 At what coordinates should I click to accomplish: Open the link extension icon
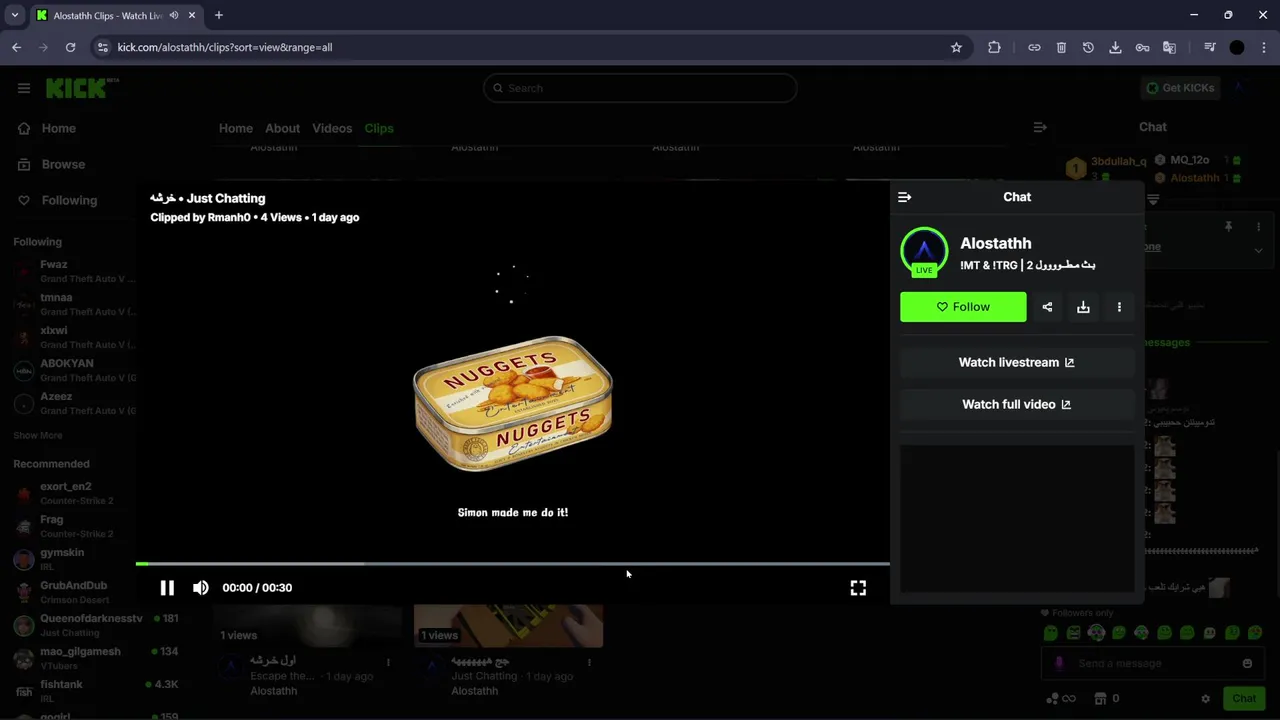(x=1034, y=47)
